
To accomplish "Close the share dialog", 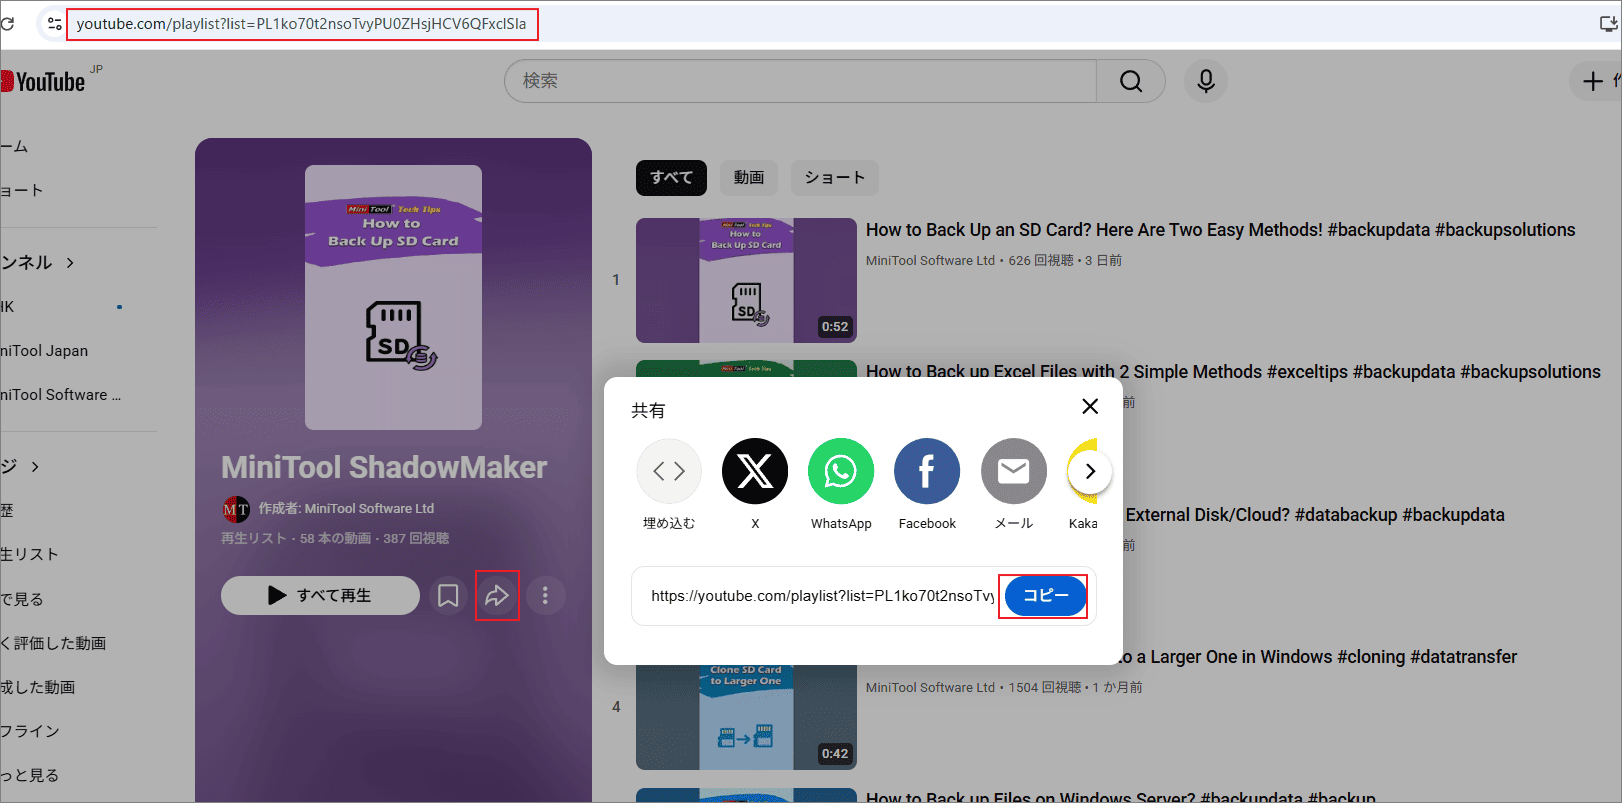I will [1090, 406].
